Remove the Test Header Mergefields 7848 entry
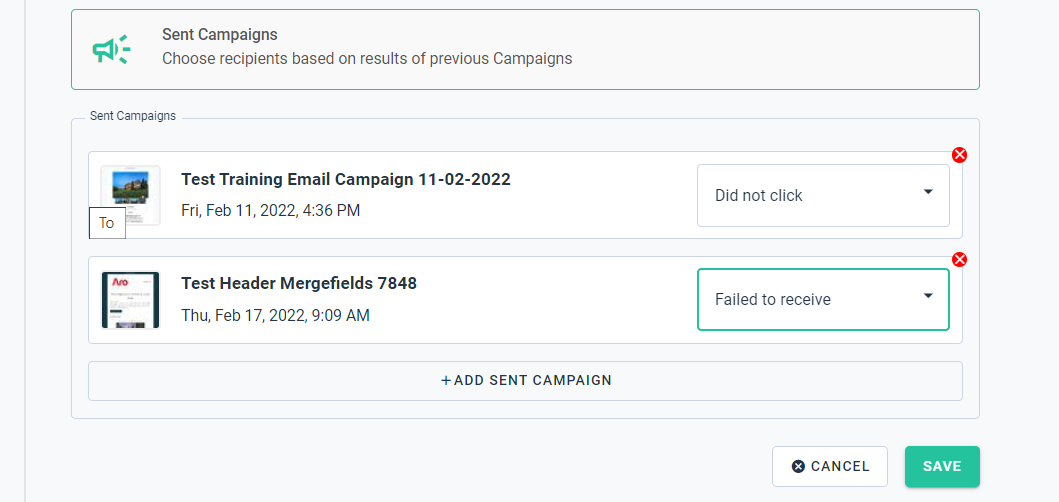This screenshot has width=1059, height=502. [x=959, y=259]
